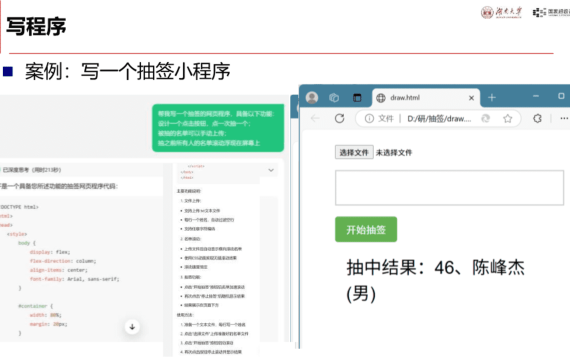Reload the draw.html page
This screenshot has width=570, height=360.
[x=340, y=118]
